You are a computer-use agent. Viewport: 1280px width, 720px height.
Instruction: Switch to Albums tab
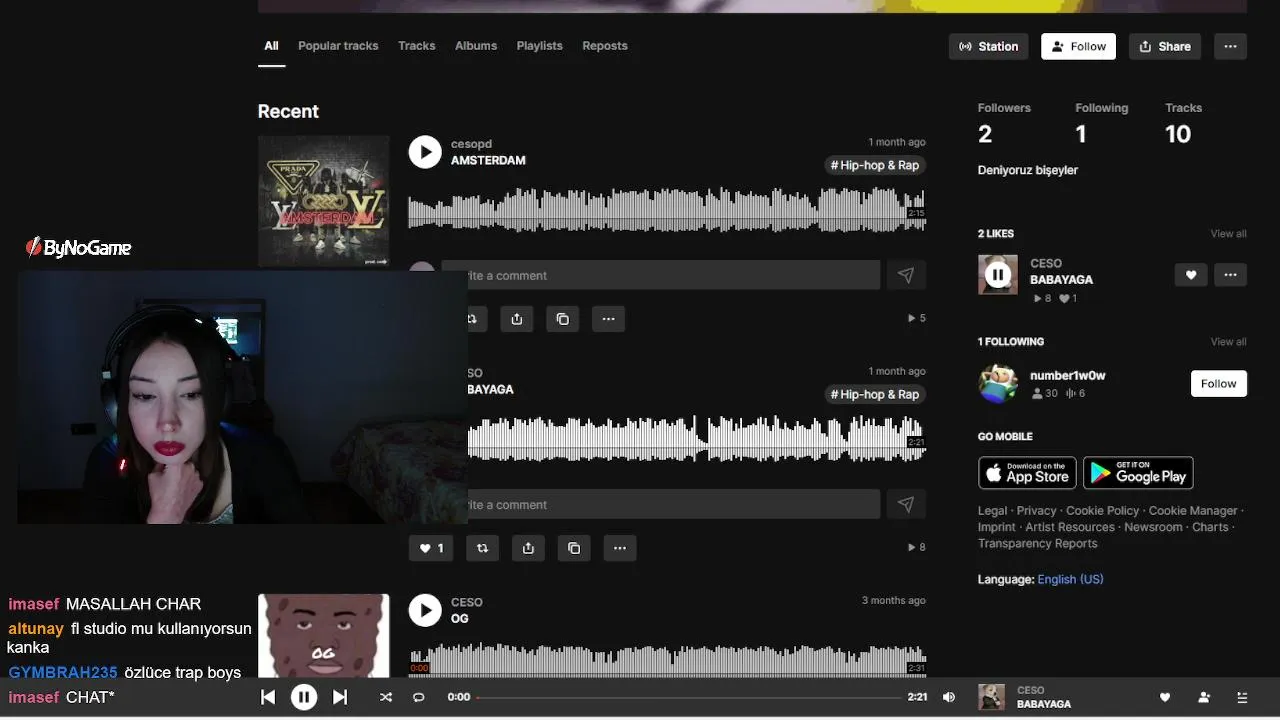point(476,46)
